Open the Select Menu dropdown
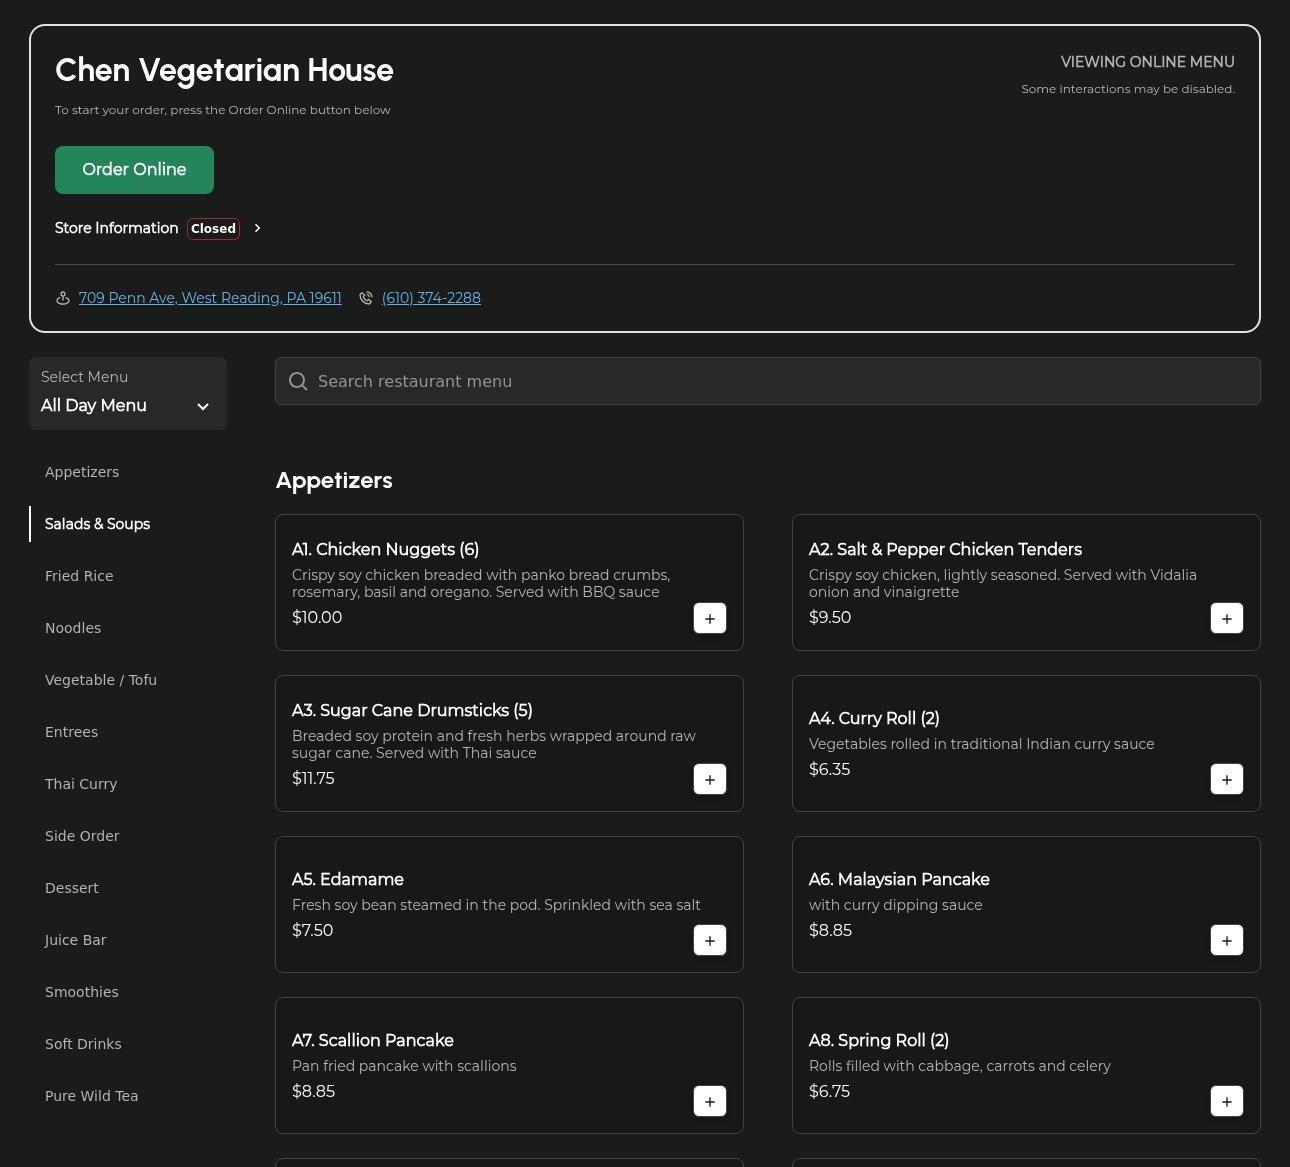This screenshot has width=1290, height=1167. [x=128, y=394]
